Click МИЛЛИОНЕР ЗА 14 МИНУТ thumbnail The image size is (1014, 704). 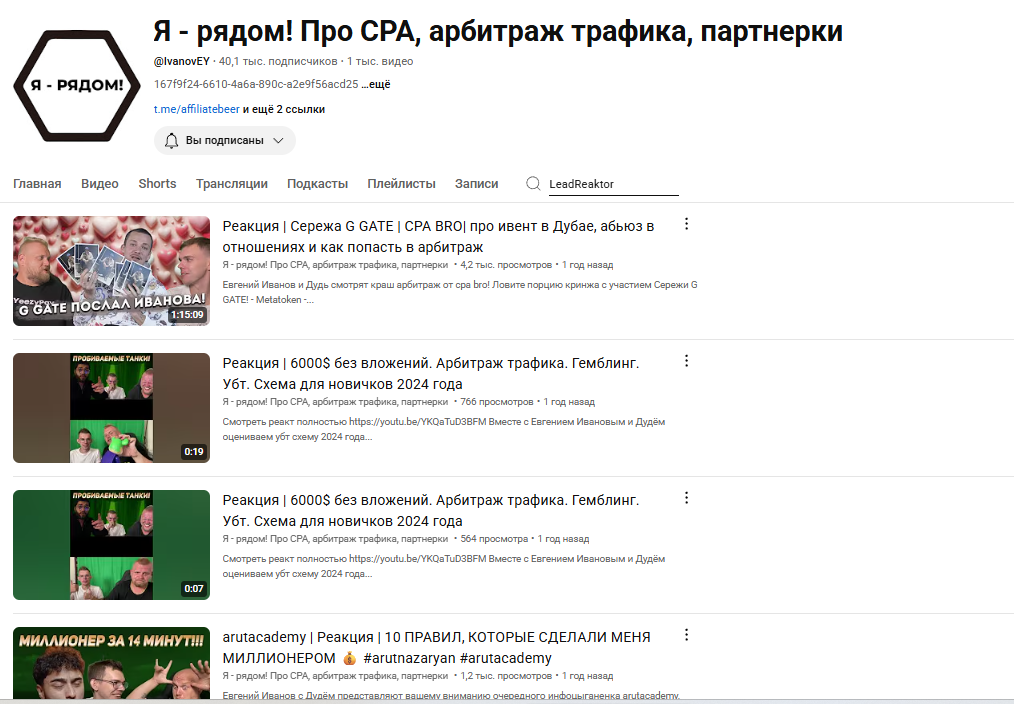click(x=111, y=663)
